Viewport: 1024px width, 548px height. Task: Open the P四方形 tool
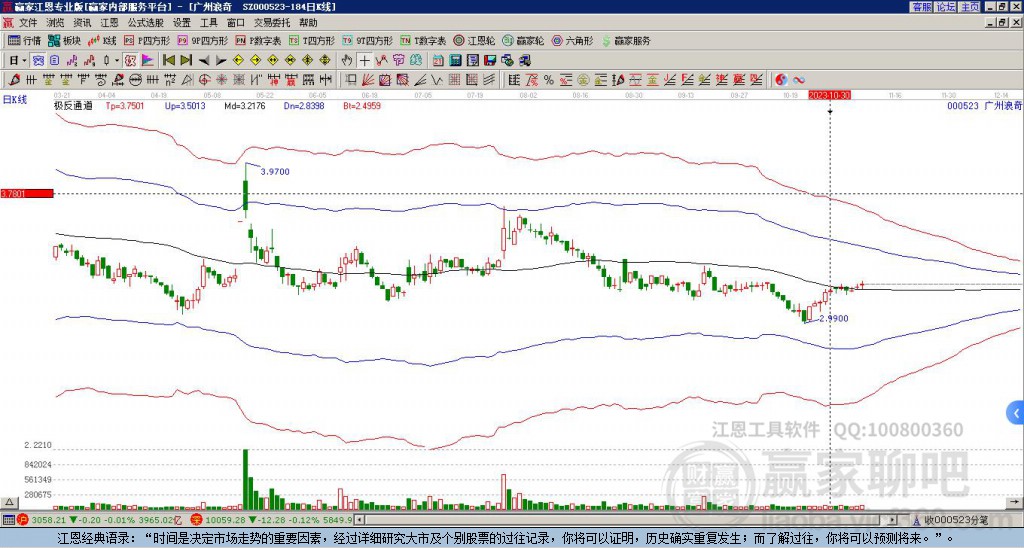[147, 40]
